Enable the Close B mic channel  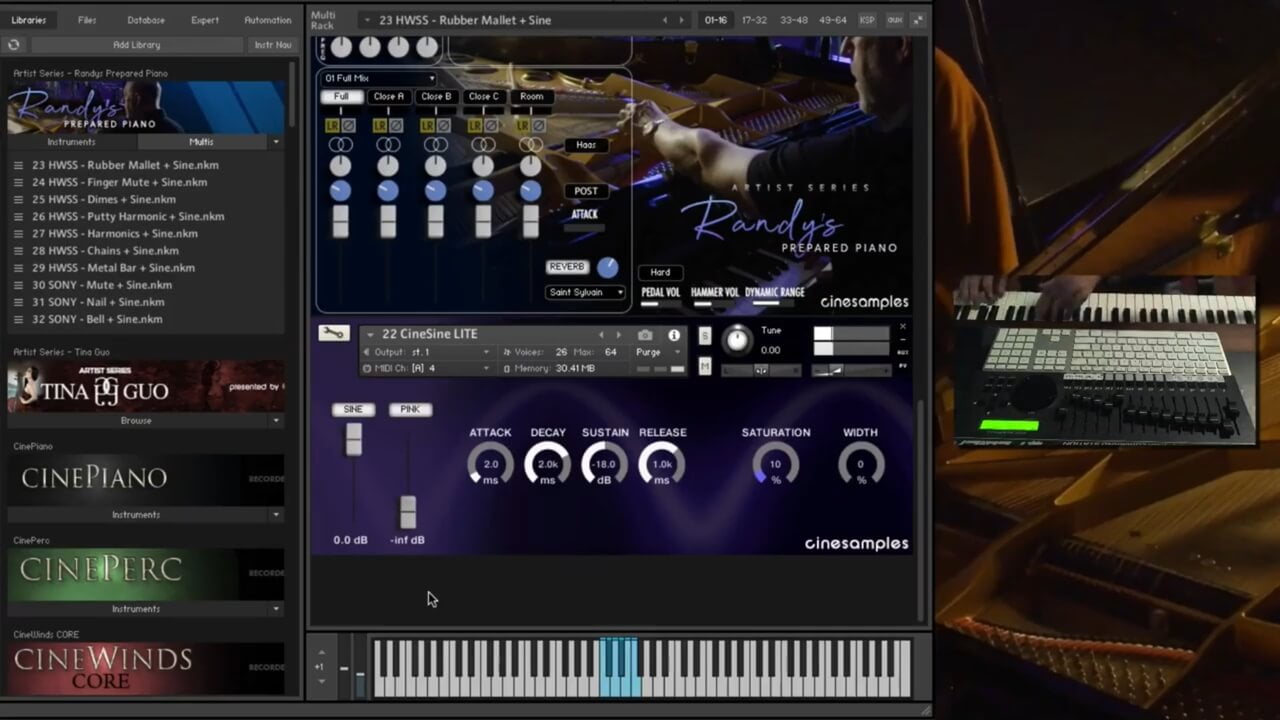pyautogui.click(x=436, y=97)
